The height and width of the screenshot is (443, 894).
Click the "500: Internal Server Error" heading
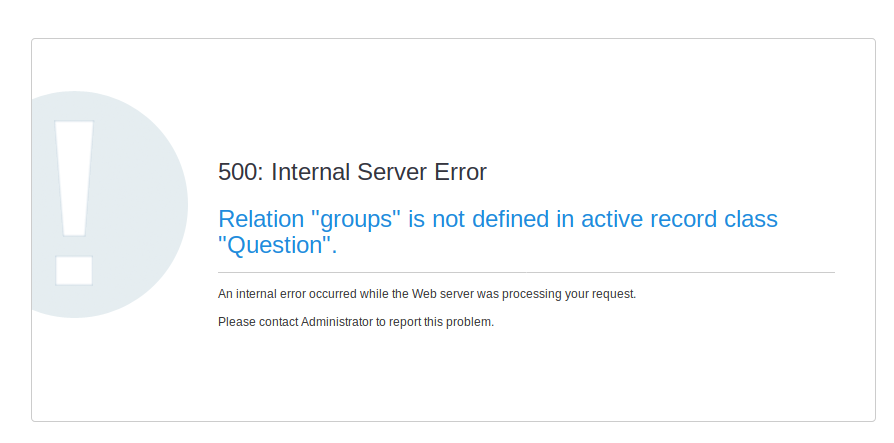click(x=352, y=172)
